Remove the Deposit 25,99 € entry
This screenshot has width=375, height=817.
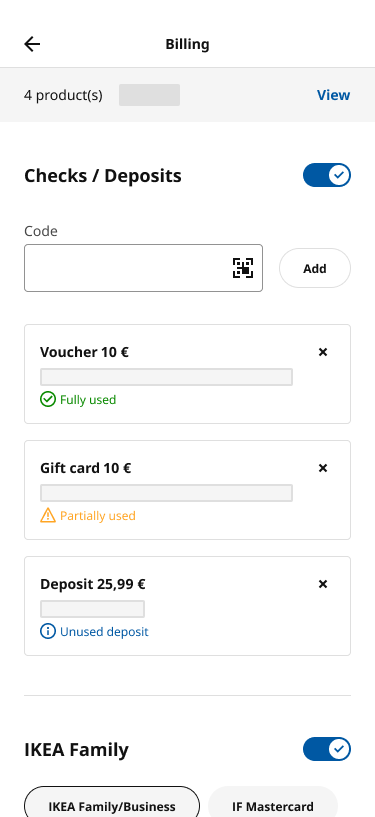pyautogui.click(x=323, y=584)
